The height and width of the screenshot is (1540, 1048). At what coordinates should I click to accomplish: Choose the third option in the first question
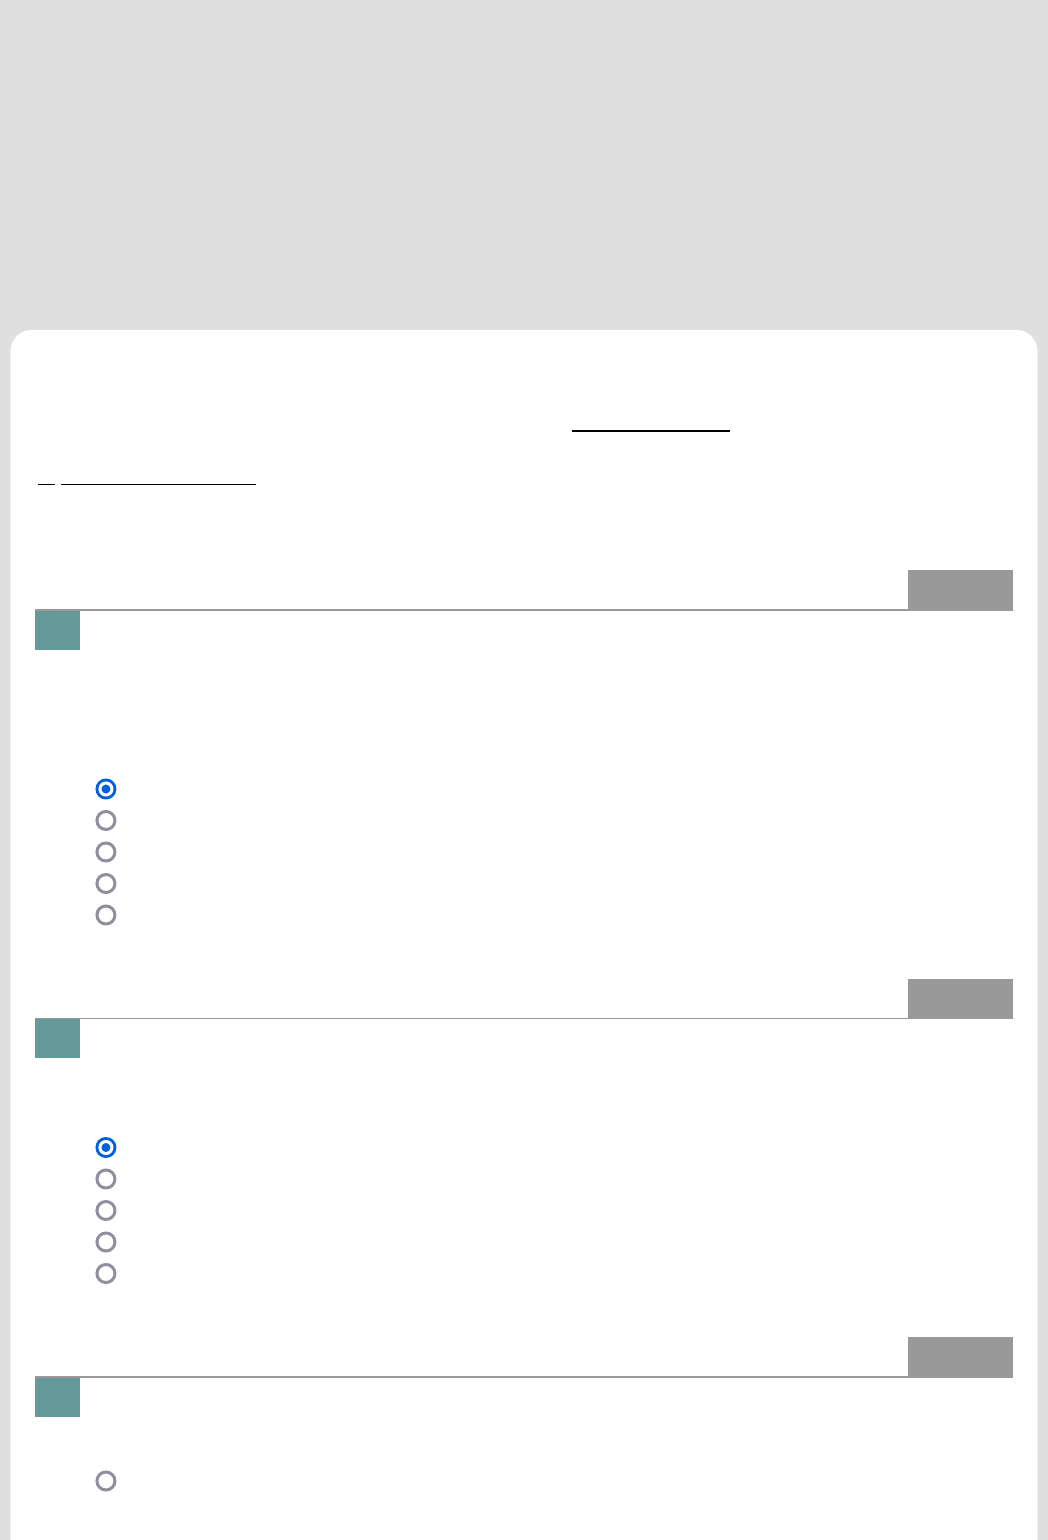pyautogui.click(x=106, y=852)
